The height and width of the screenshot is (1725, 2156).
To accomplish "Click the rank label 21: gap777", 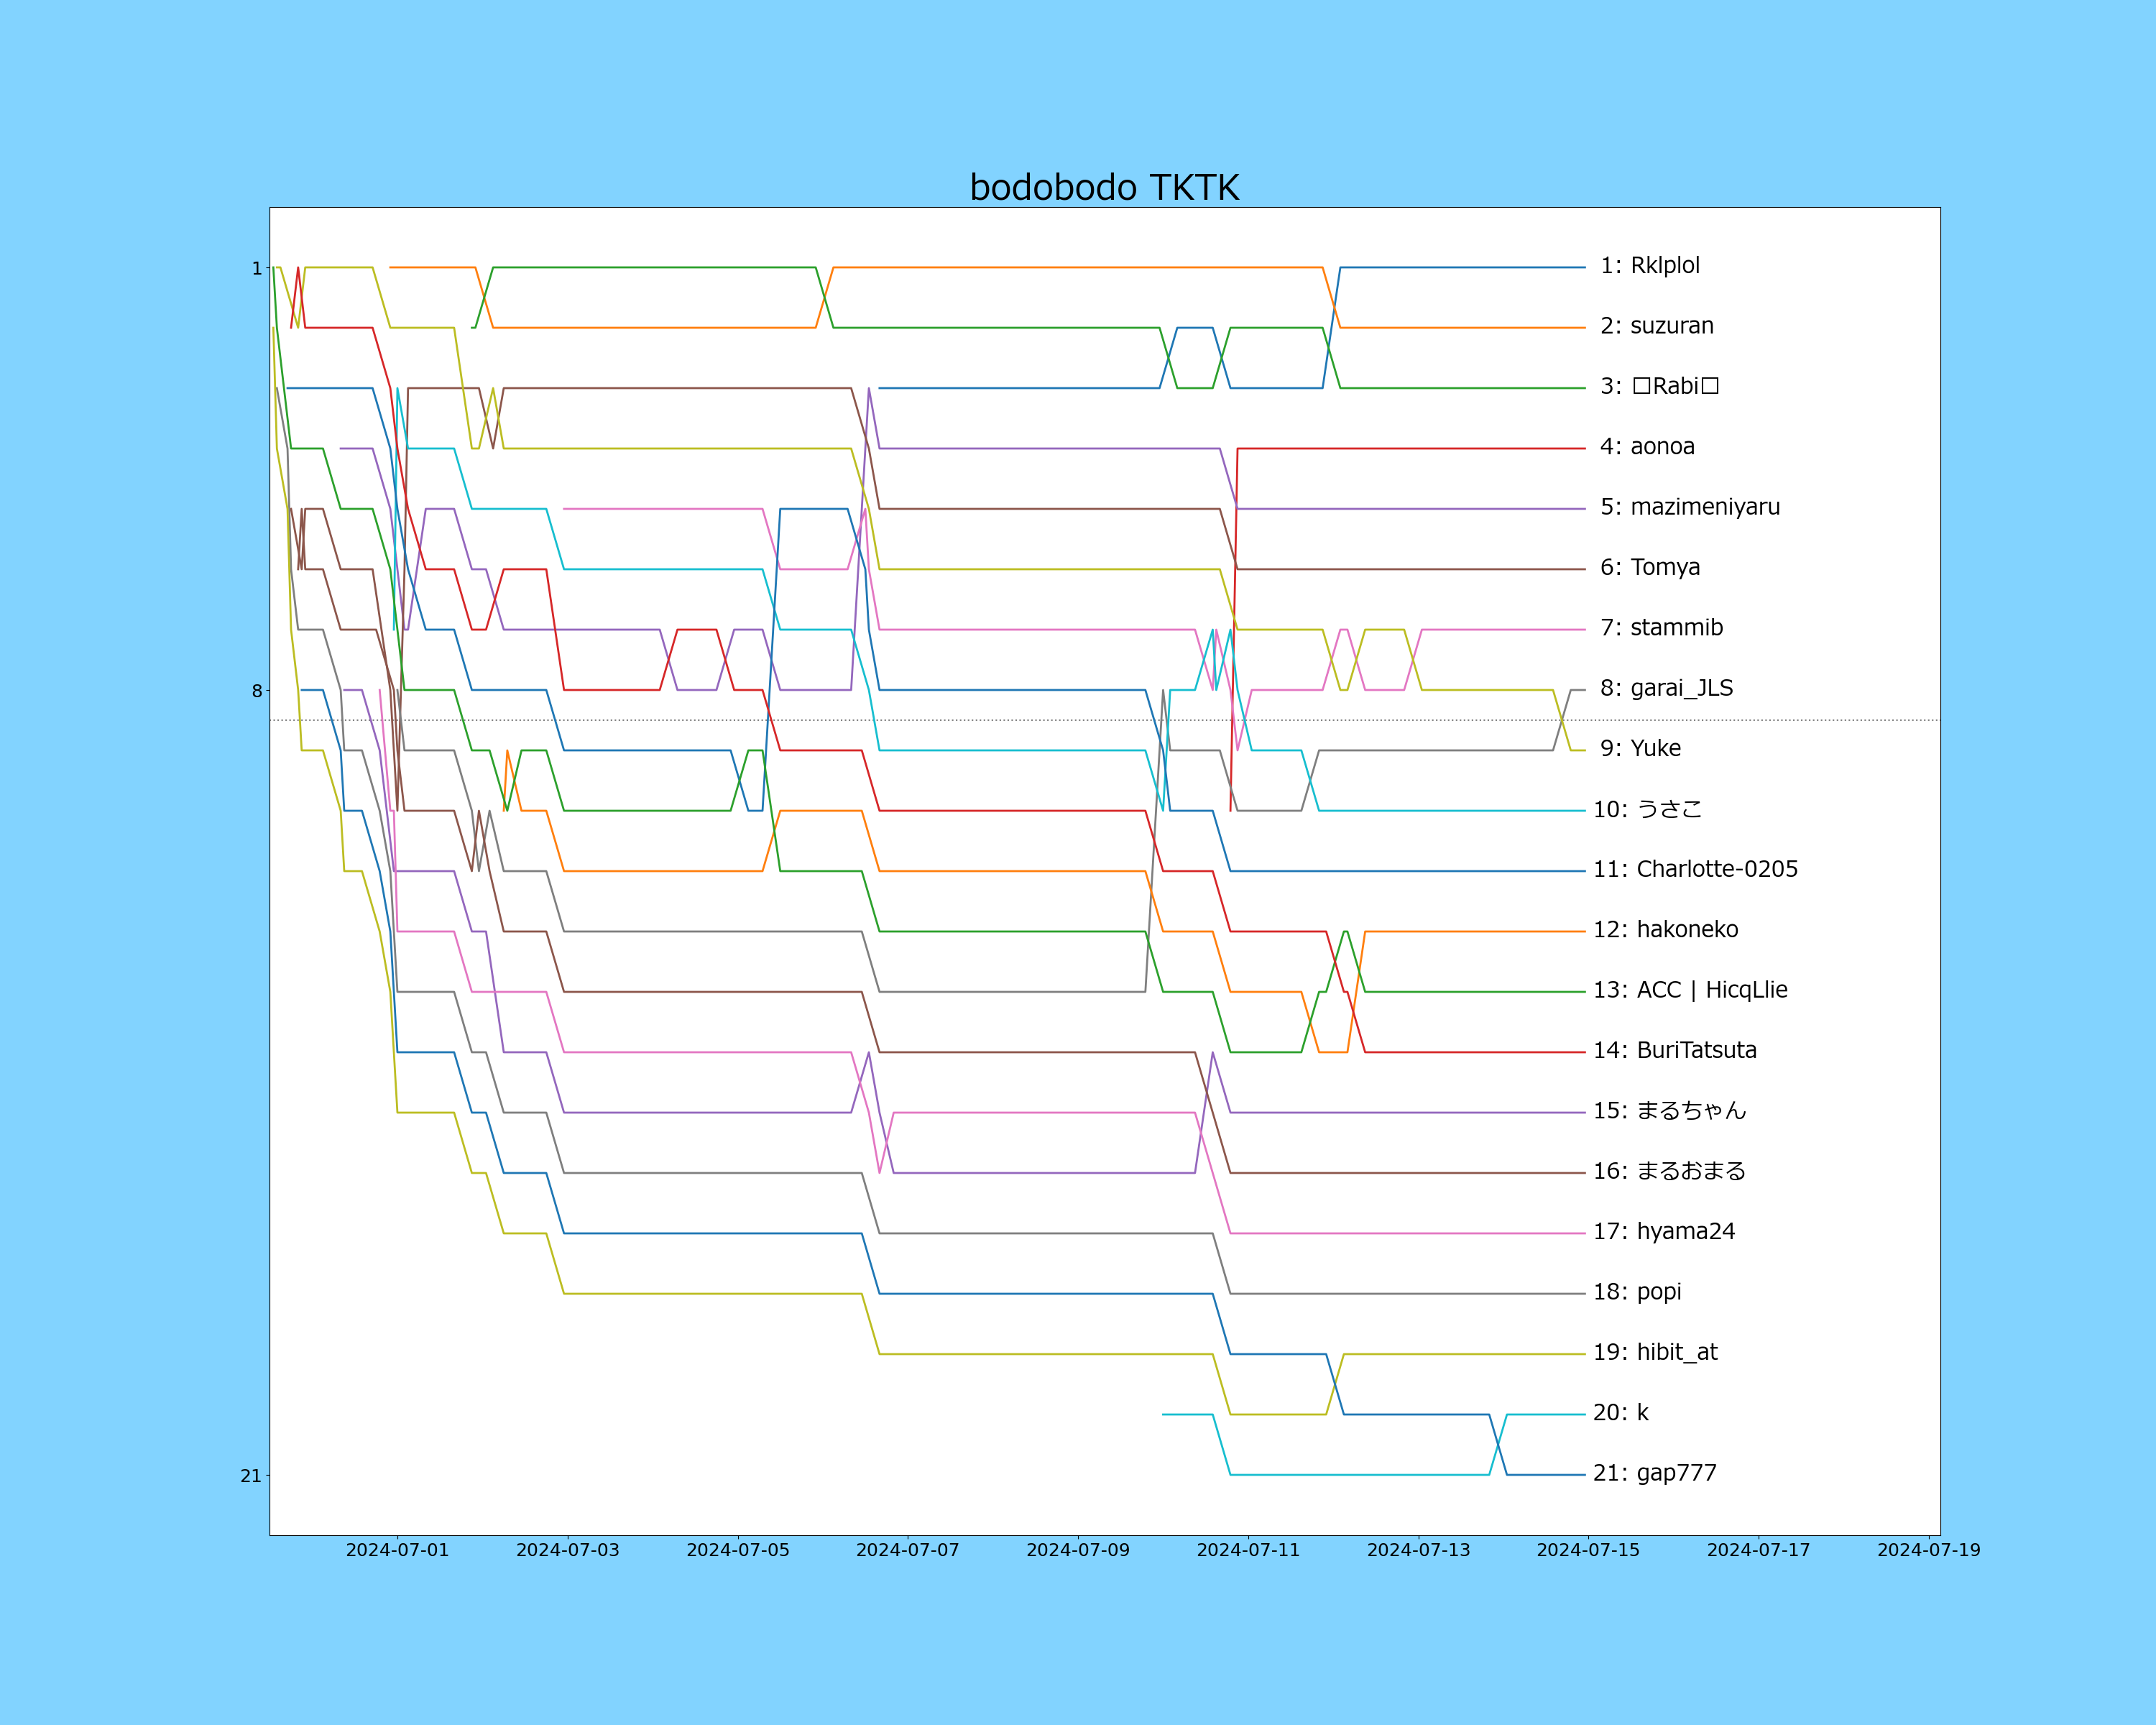I will pos(1654,1474).
